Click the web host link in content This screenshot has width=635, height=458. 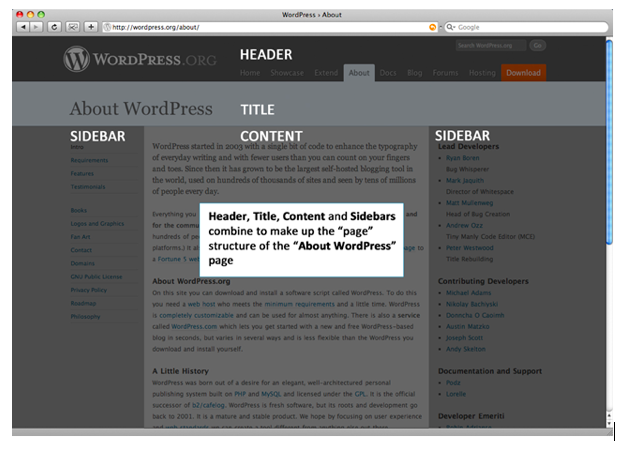click(x=201, y=304)
